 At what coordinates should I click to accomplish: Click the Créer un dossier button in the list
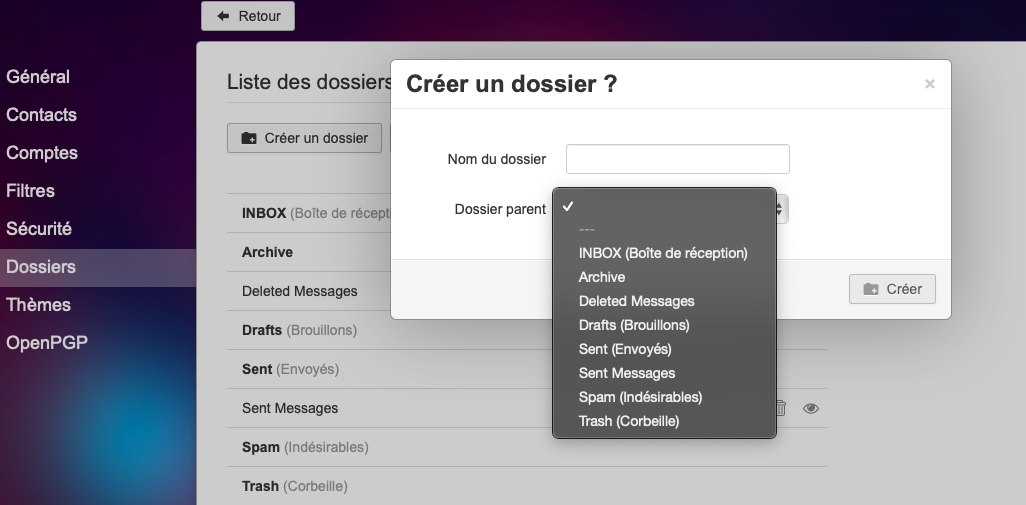(304, 138)
